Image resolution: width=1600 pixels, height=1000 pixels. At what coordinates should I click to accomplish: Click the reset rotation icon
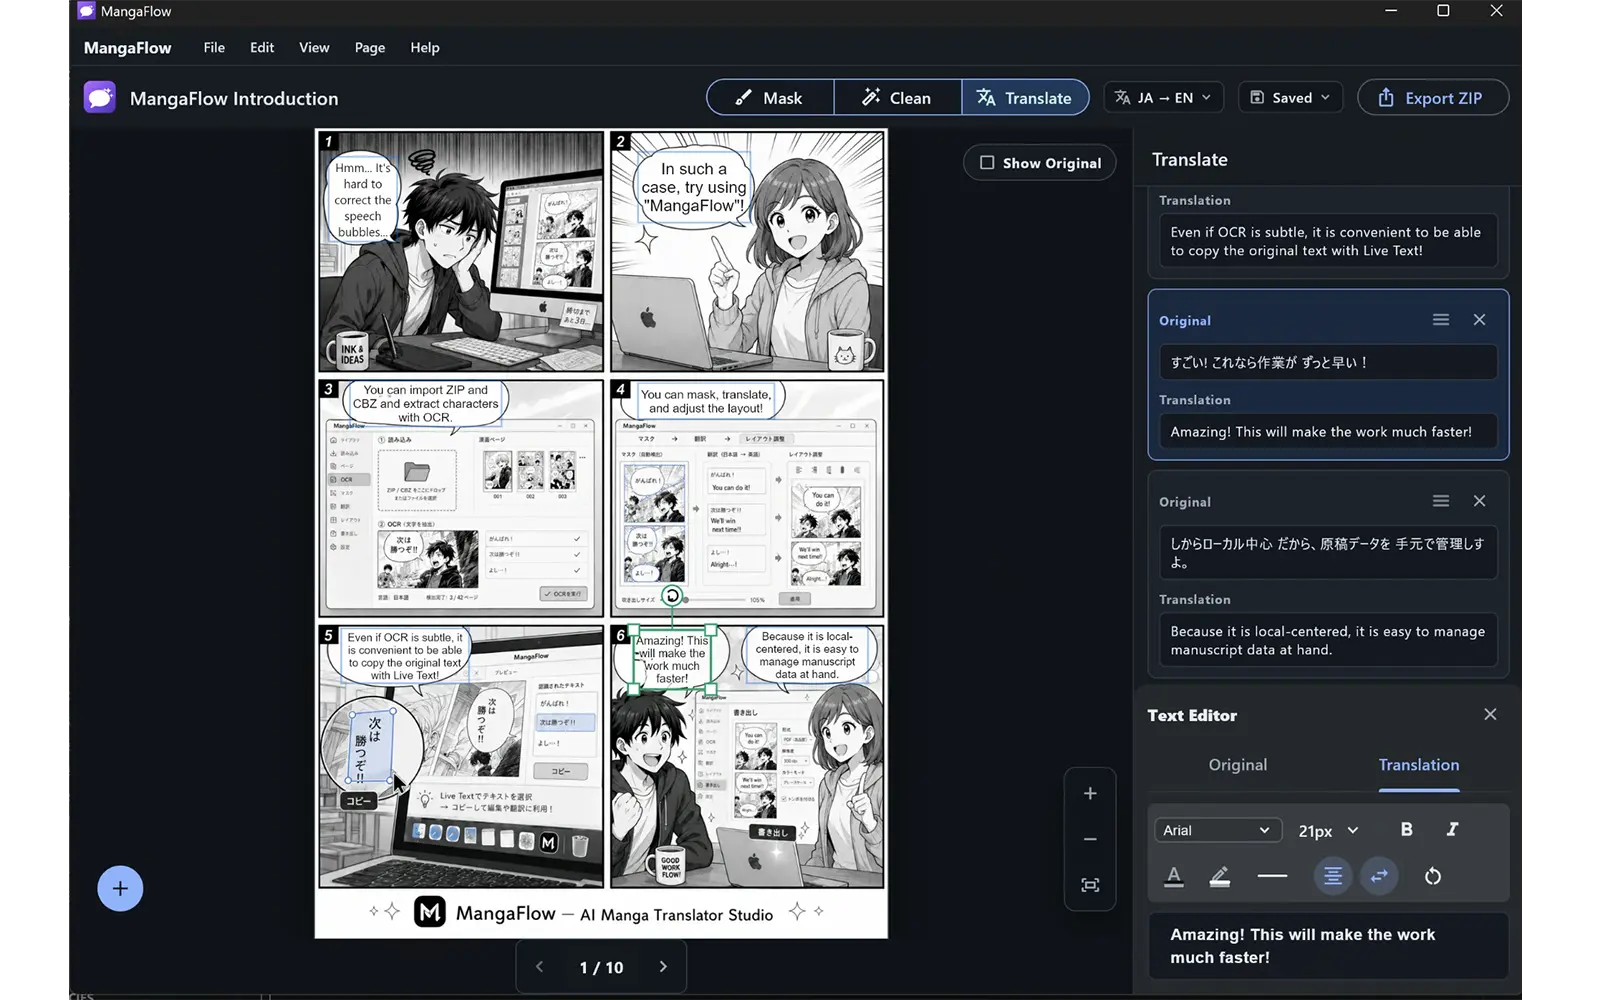click(x=1433, y=876)
